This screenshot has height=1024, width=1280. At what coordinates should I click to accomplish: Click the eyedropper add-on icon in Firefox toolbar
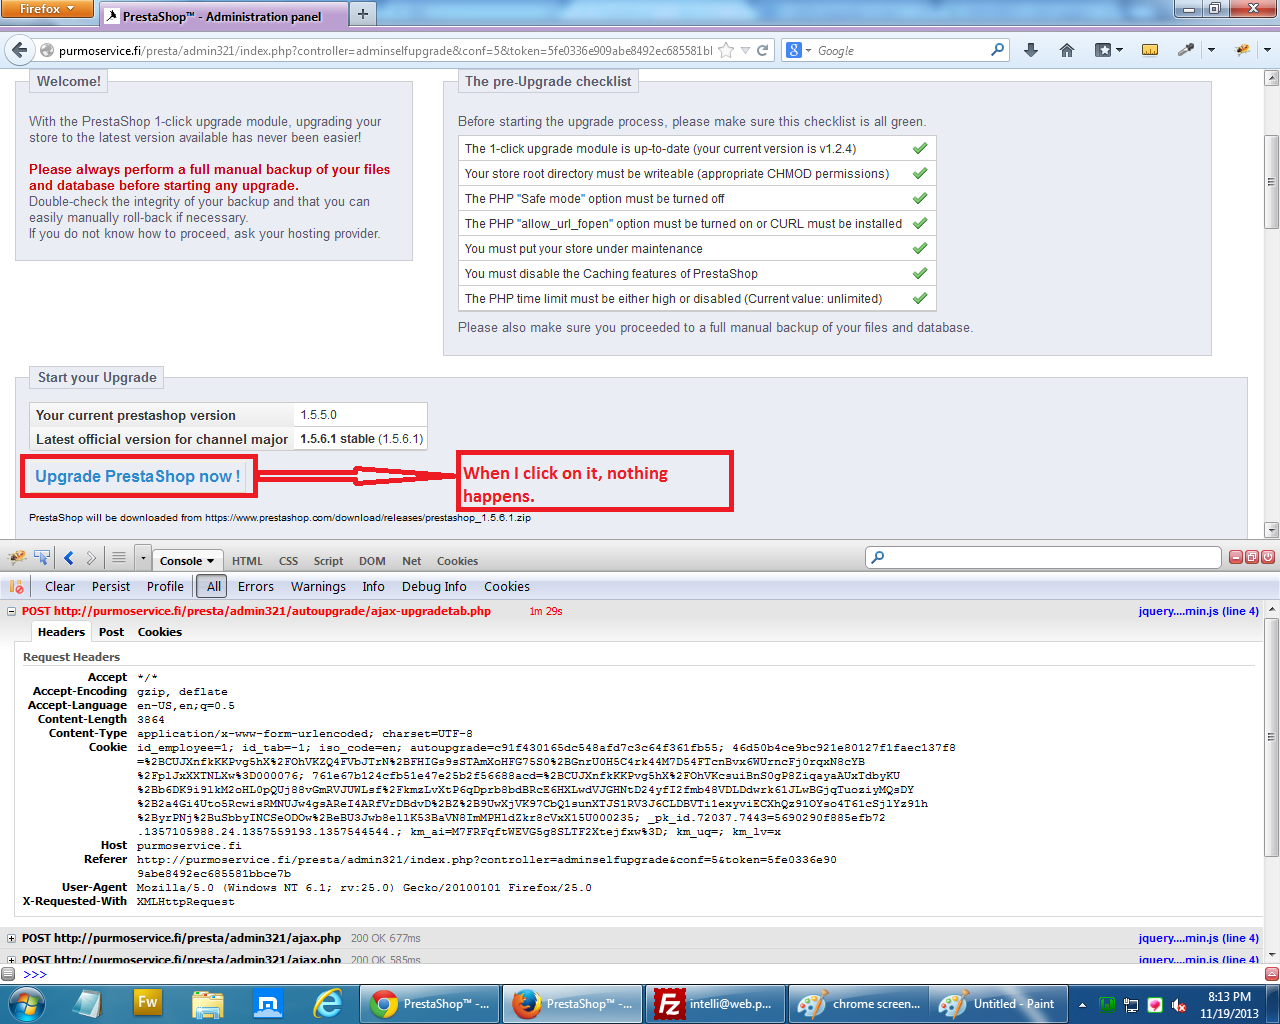tap(1186, 50)
